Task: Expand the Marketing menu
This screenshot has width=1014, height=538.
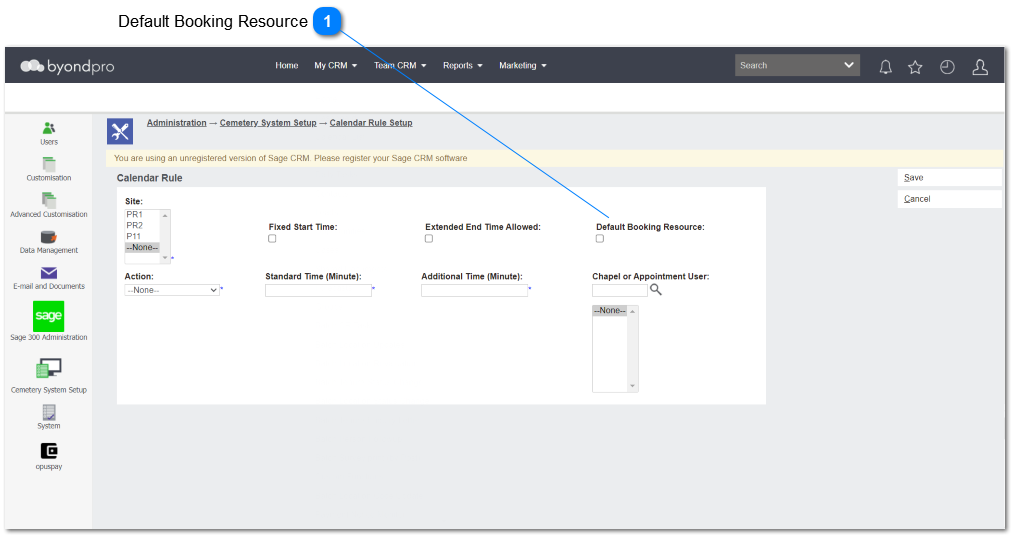Action: pos(523,65)
